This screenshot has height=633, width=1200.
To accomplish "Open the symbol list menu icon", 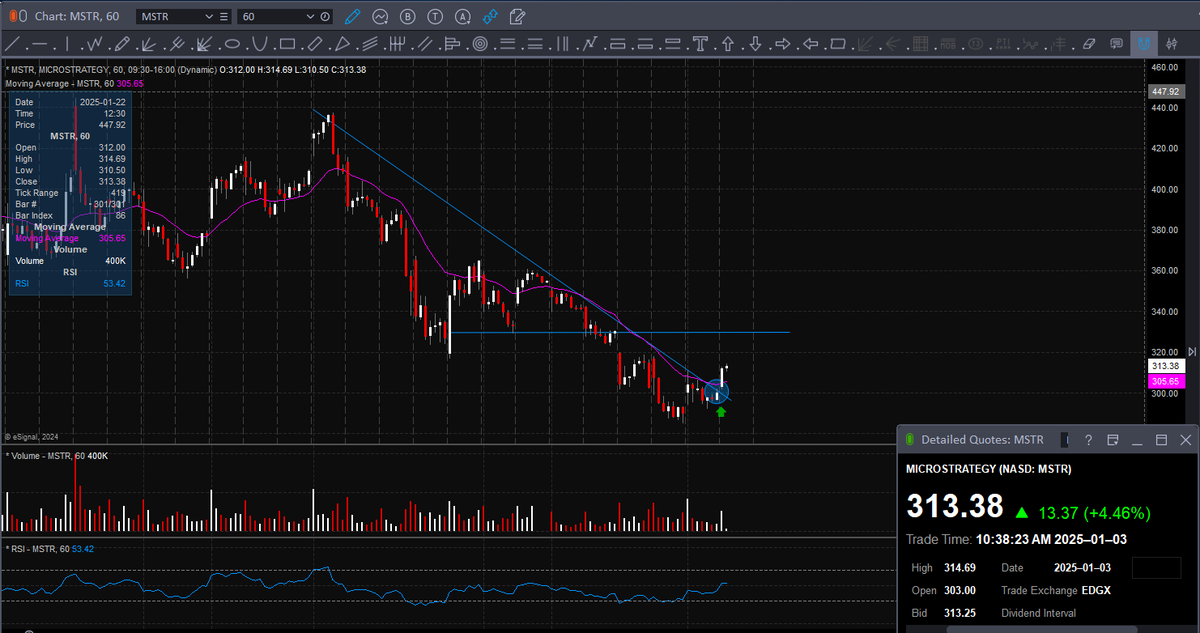I will pos(222,17).
